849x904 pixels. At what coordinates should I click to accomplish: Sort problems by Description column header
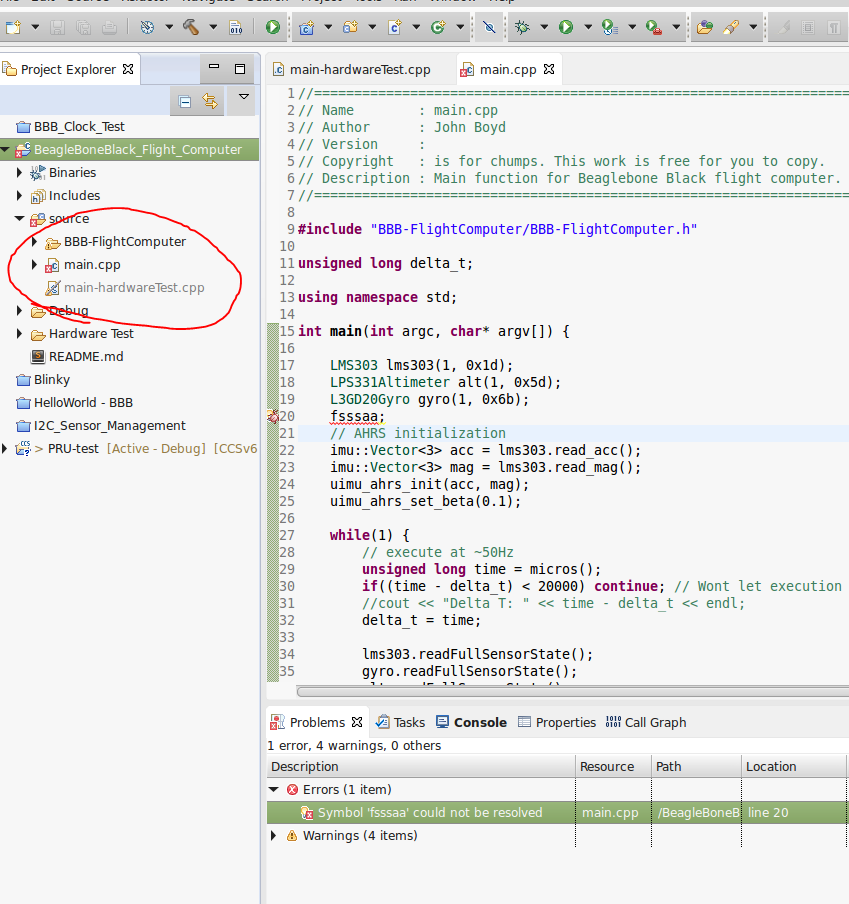421,767
